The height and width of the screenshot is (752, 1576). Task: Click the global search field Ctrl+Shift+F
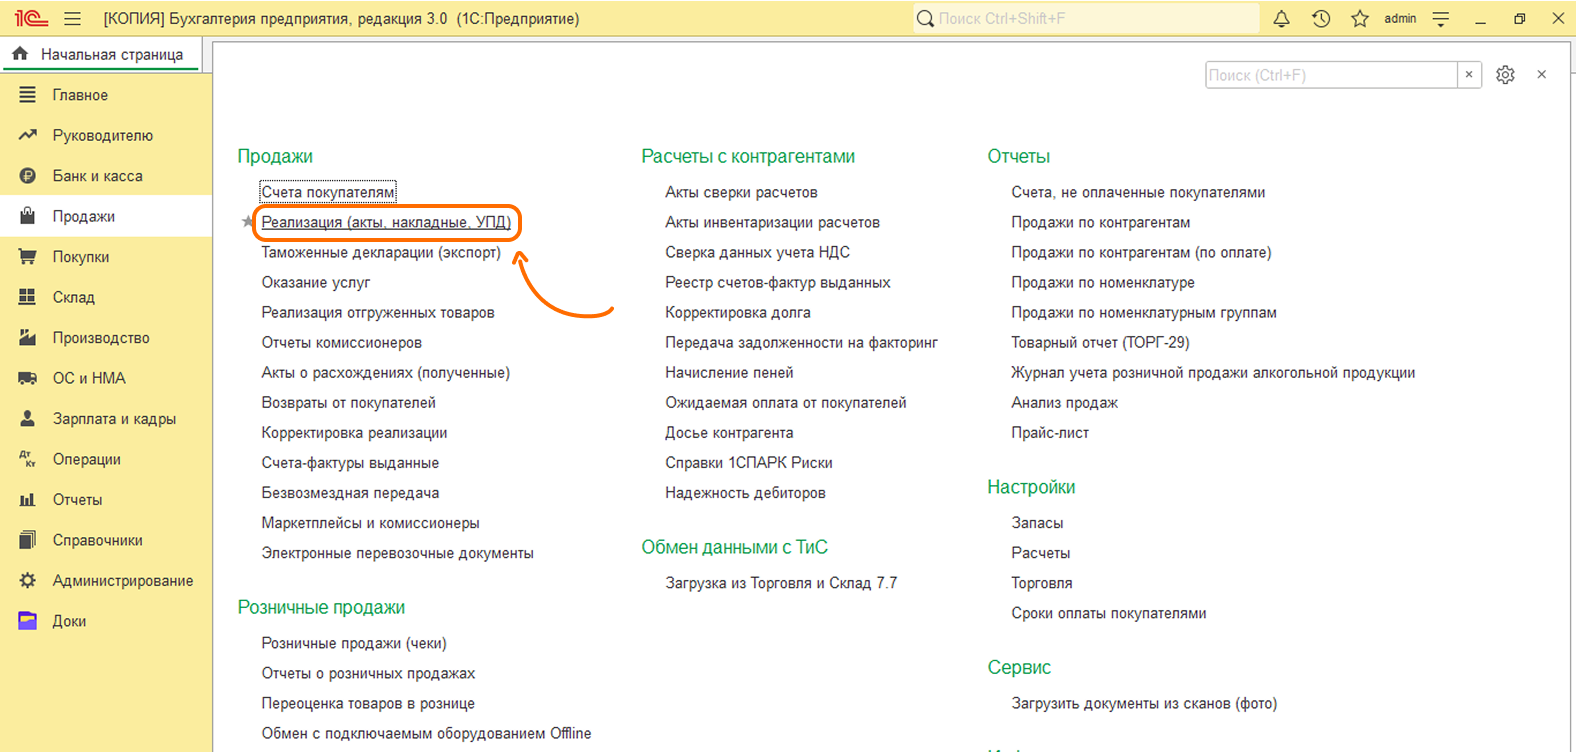[x=1086, y=19]
